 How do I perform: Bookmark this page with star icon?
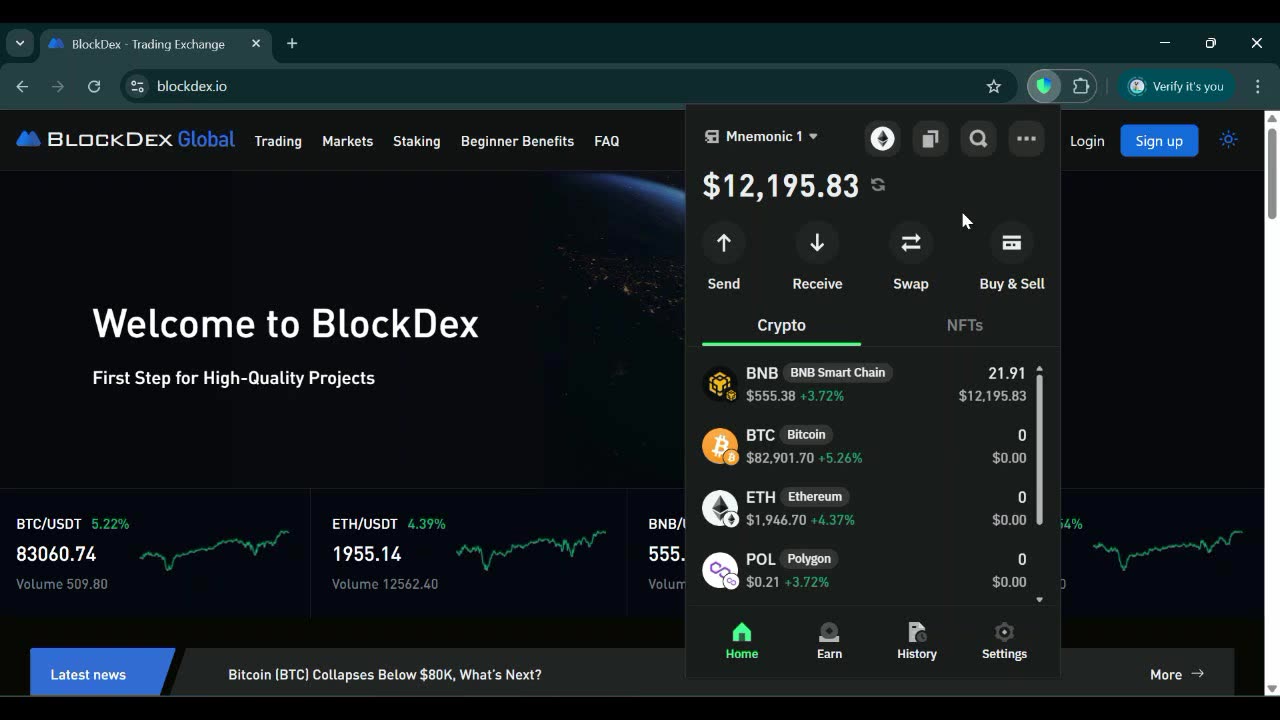click(x=994, y=86)
